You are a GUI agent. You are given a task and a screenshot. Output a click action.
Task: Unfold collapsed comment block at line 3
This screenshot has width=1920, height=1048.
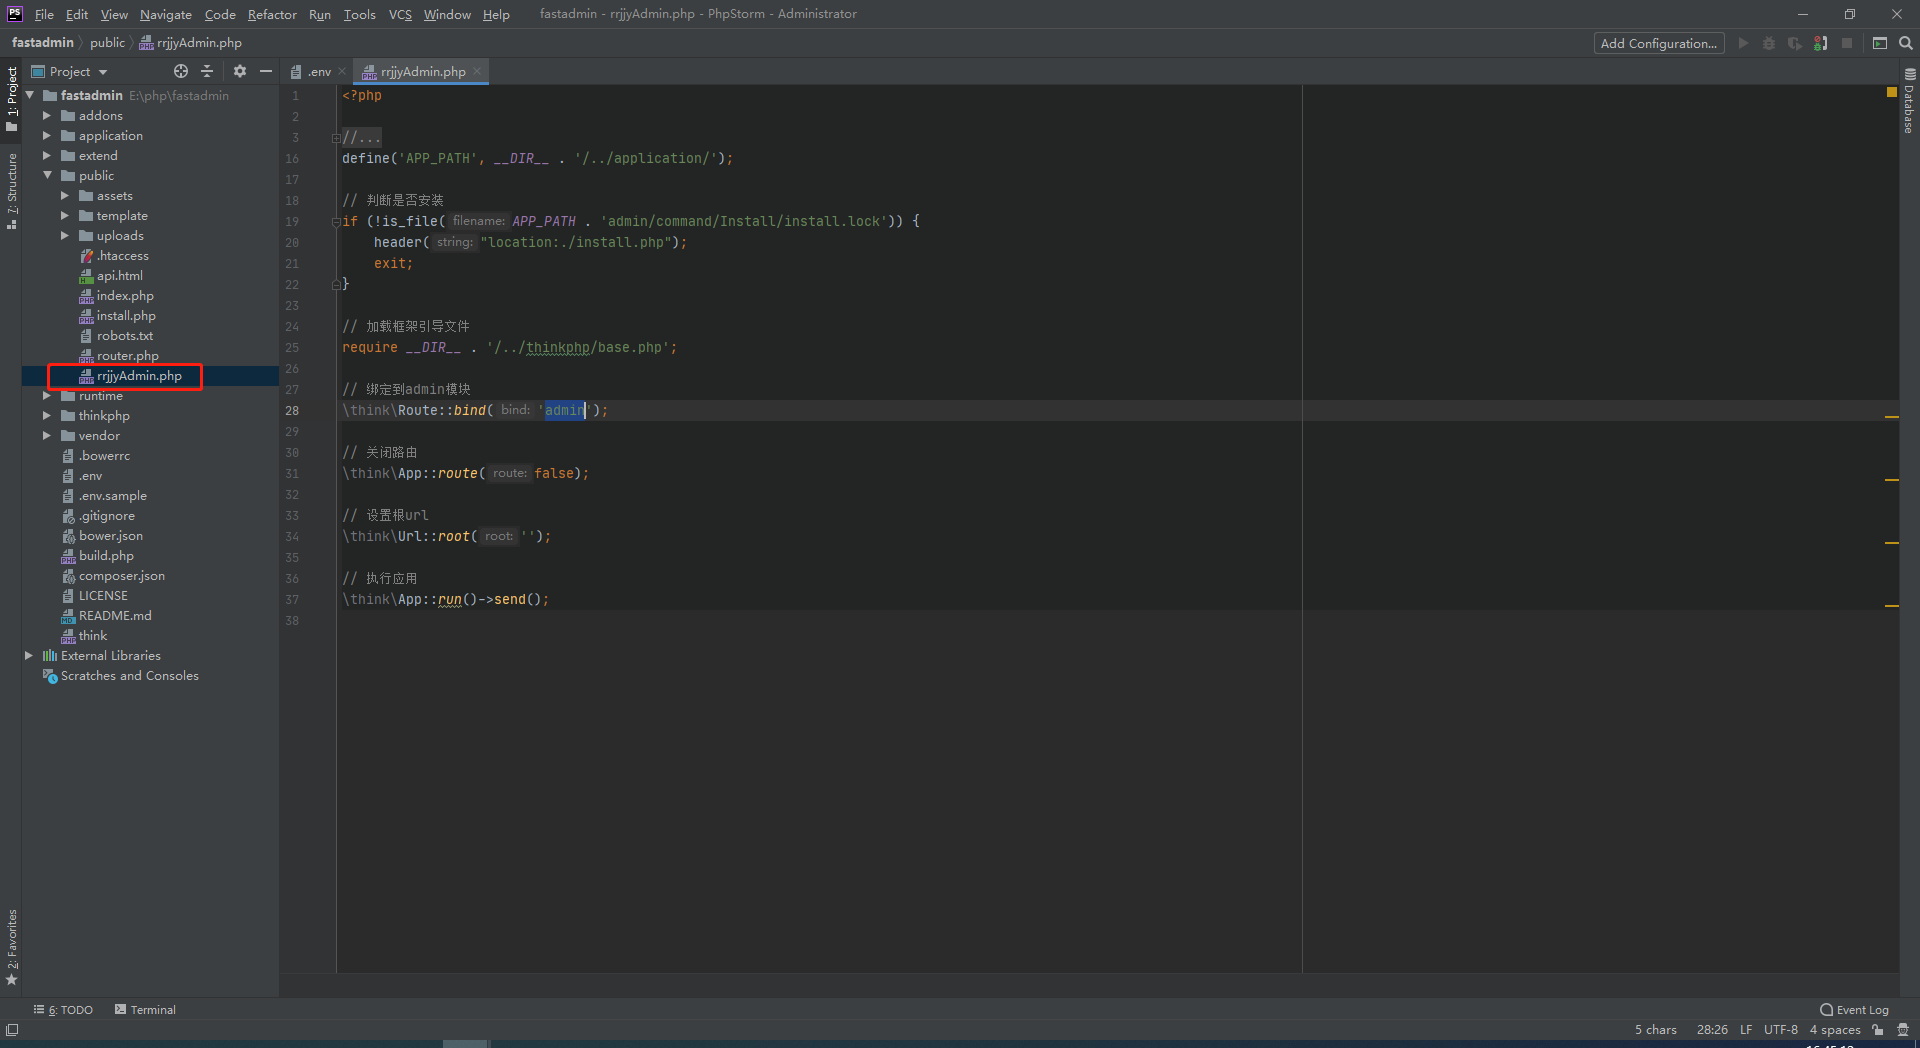pyautogui.click(x=336, y=138)
